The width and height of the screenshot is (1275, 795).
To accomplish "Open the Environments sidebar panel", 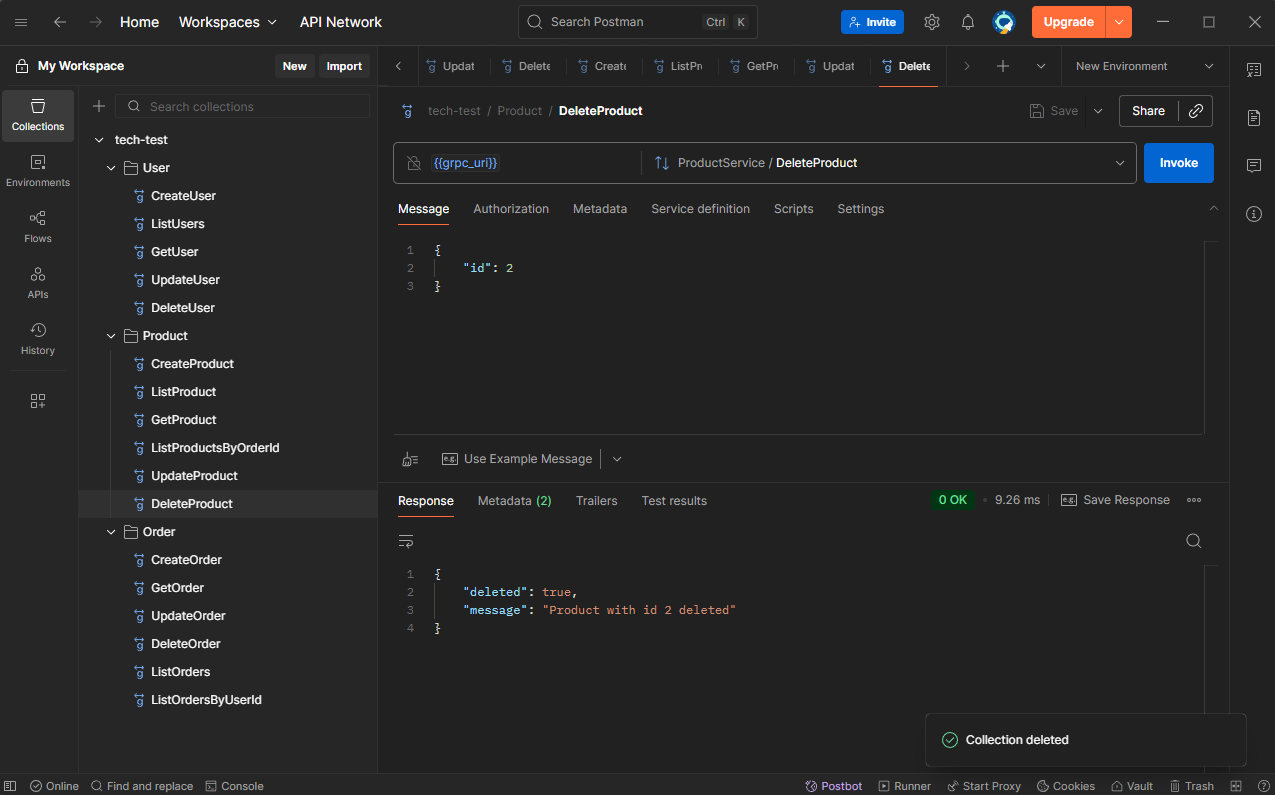I will 38,170.
